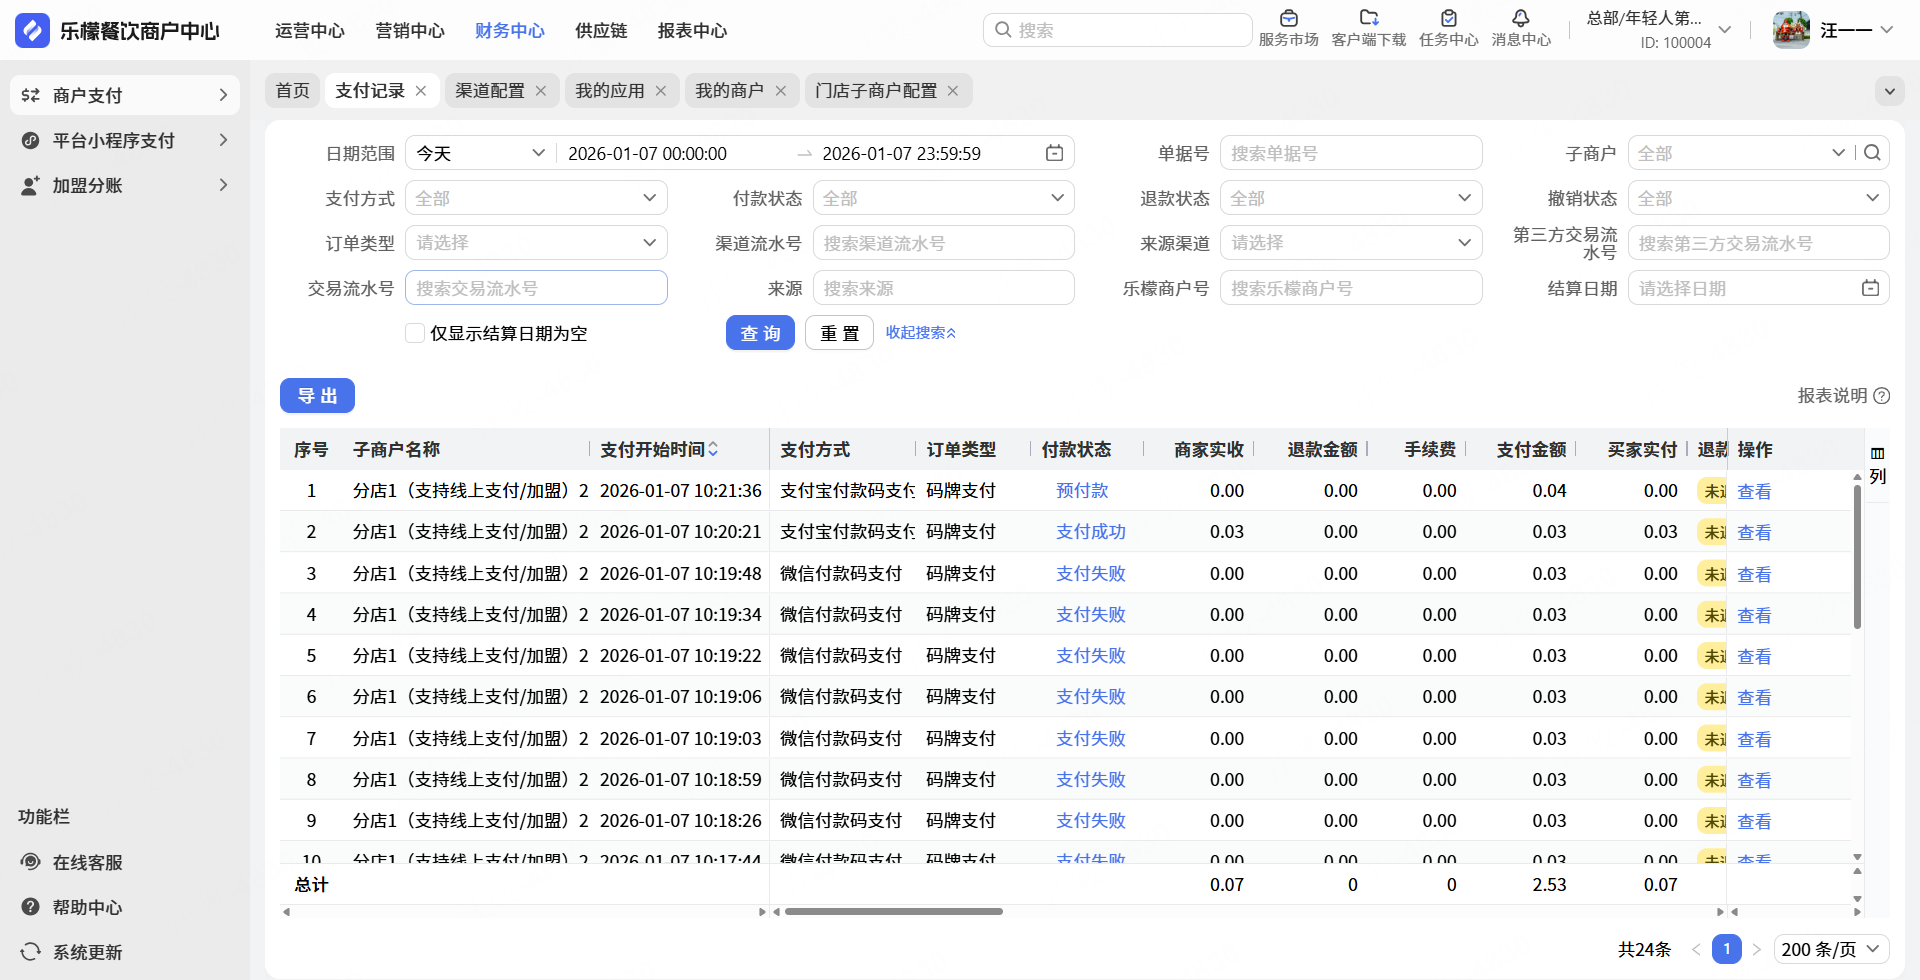Click the 客户端下载 download icon
This screenshot has height=980, width=1920.
pyautogui.click(x=1368, y=19)
